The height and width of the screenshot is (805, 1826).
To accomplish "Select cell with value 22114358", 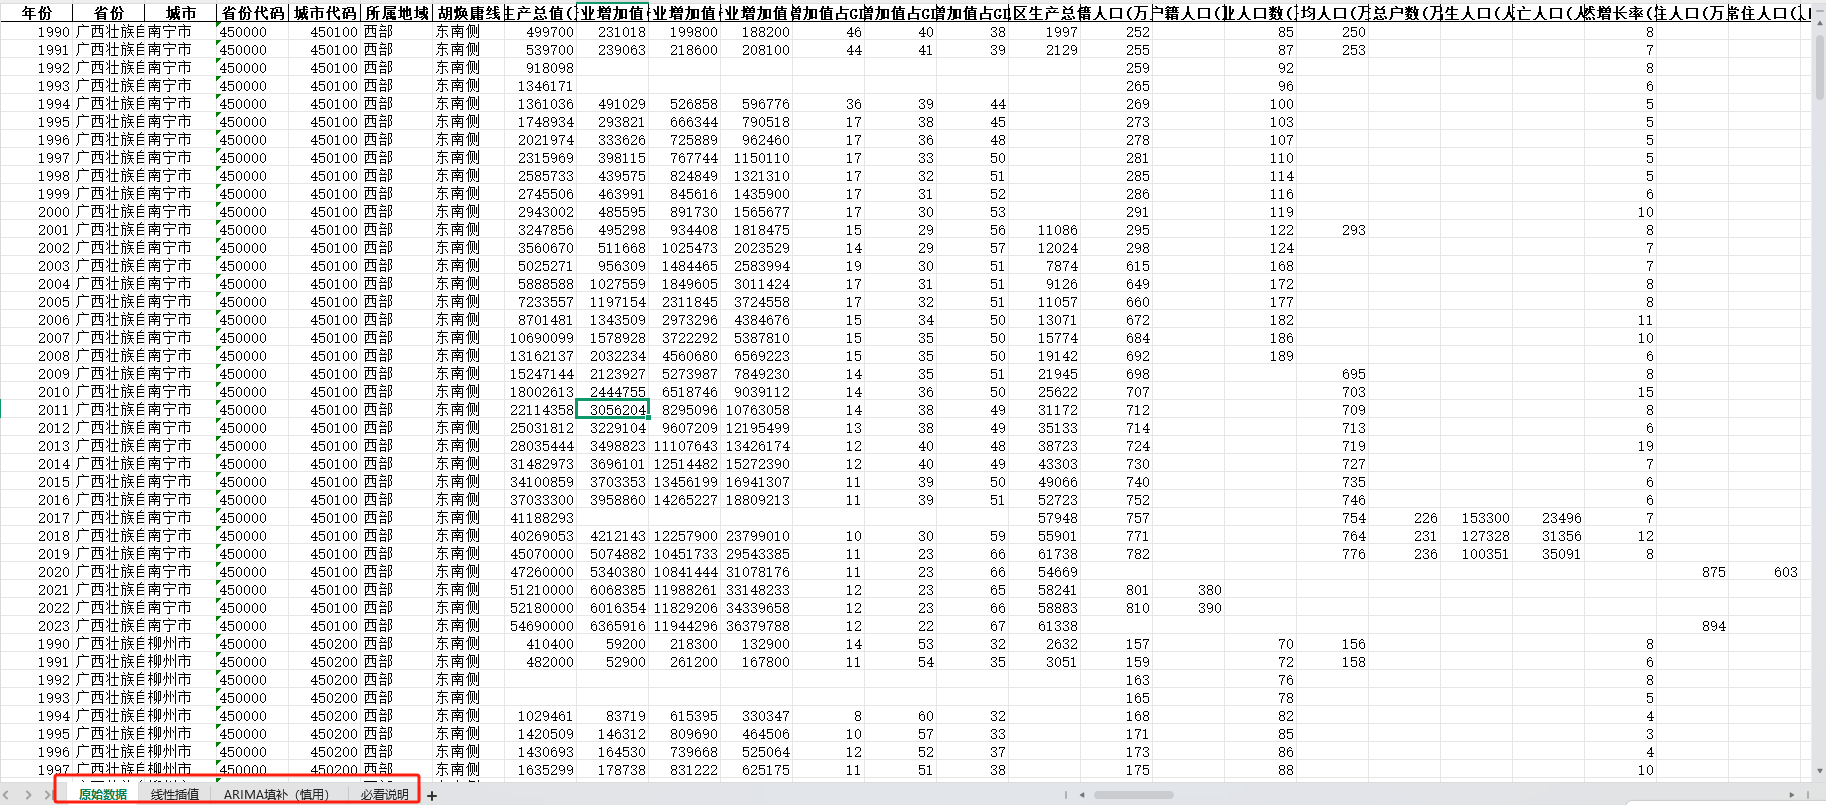I will (x=541, y=410).
